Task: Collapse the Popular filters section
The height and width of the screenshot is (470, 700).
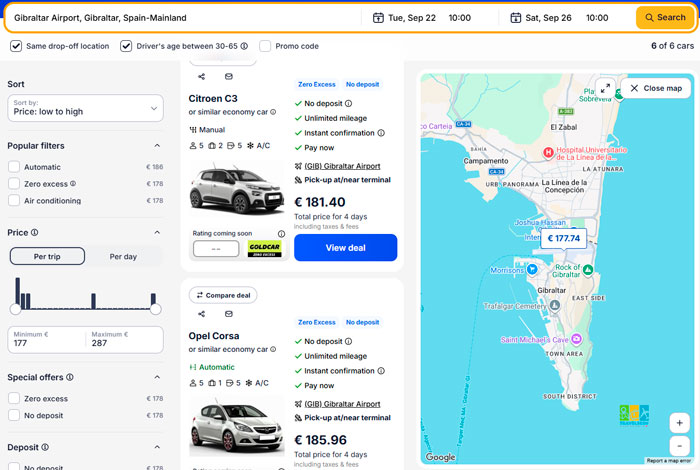Action: pyautogui.click(x=157, y=146)
